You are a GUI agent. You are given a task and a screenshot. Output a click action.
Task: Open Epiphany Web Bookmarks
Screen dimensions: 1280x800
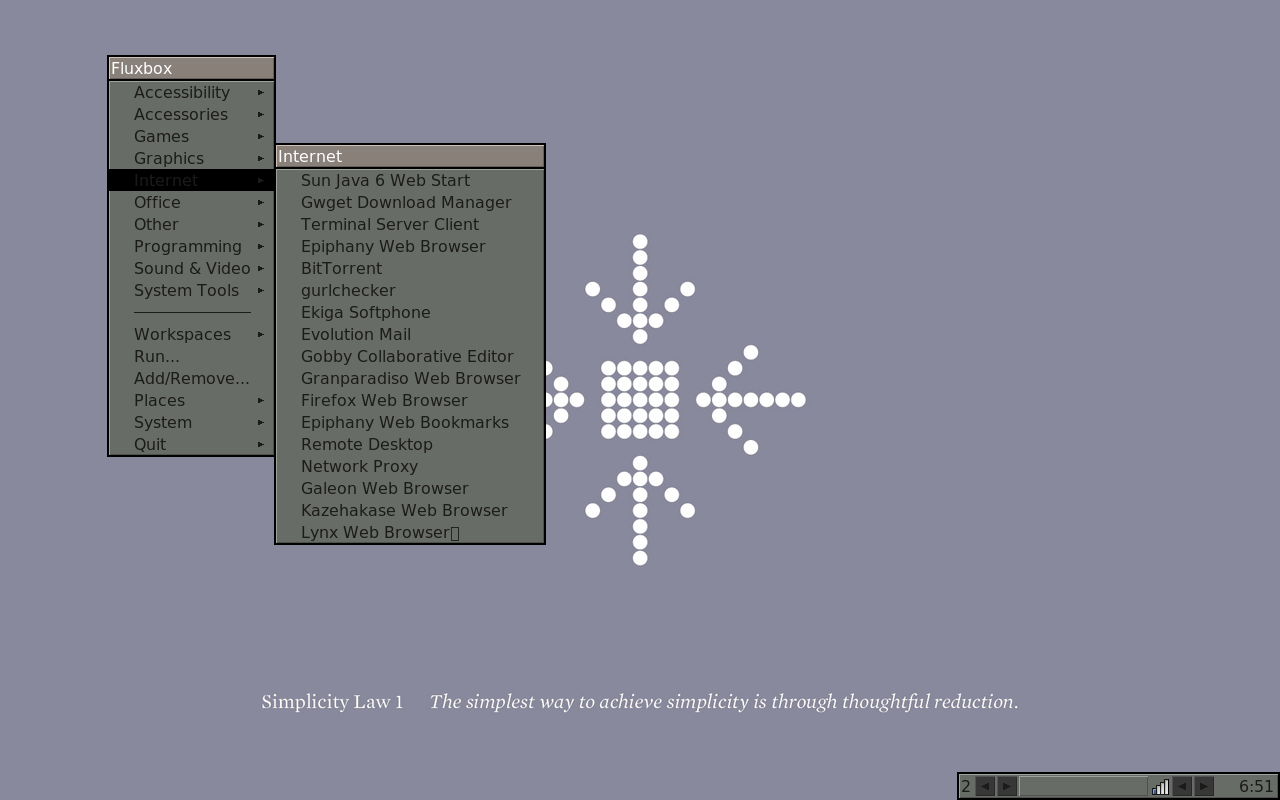(410, 422)
